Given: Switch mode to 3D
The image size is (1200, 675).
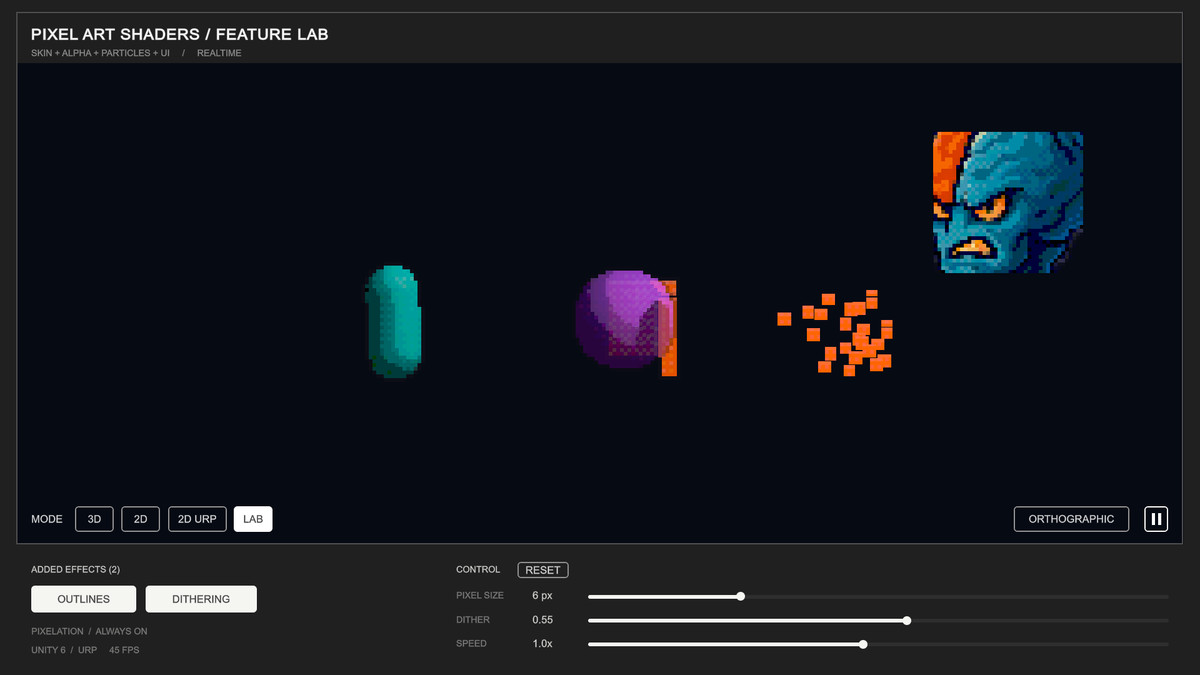Looking at the screenshot, I should point(94,519).
